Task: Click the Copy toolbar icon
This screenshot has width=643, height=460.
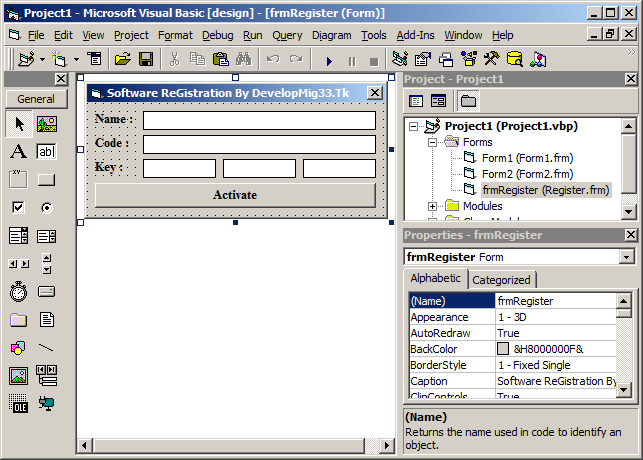Action: coord(197,59)
